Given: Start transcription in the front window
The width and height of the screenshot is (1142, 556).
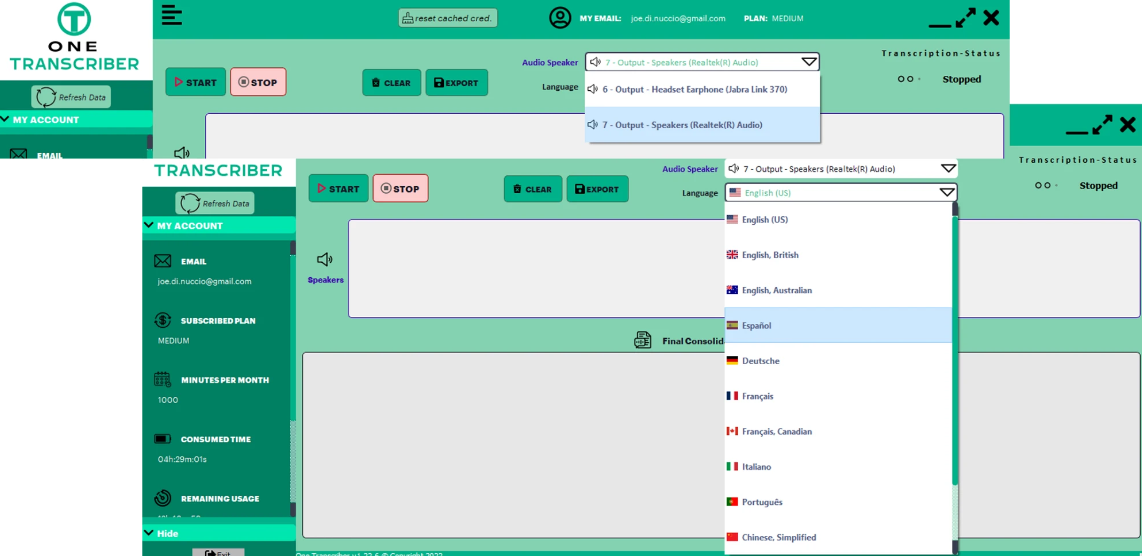Looking at the screenshot, I should [x=339, y=189].
